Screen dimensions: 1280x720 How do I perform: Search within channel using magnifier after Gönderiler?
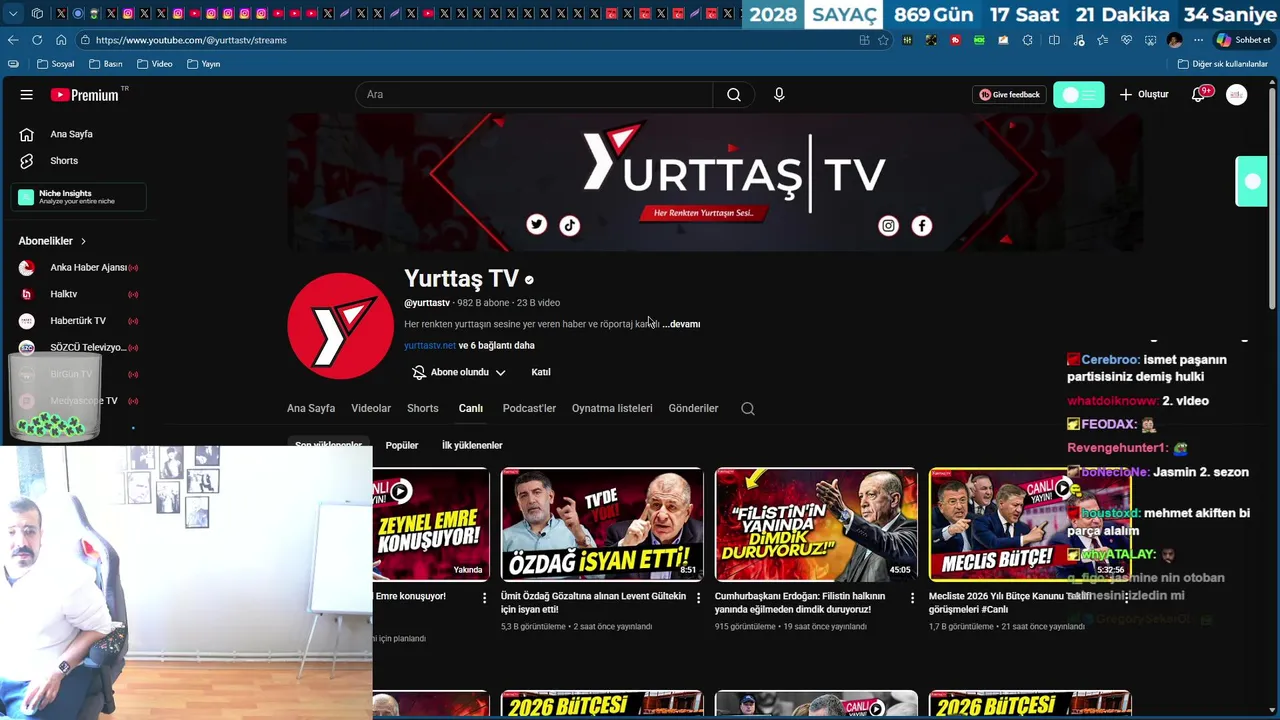[748, 409]
